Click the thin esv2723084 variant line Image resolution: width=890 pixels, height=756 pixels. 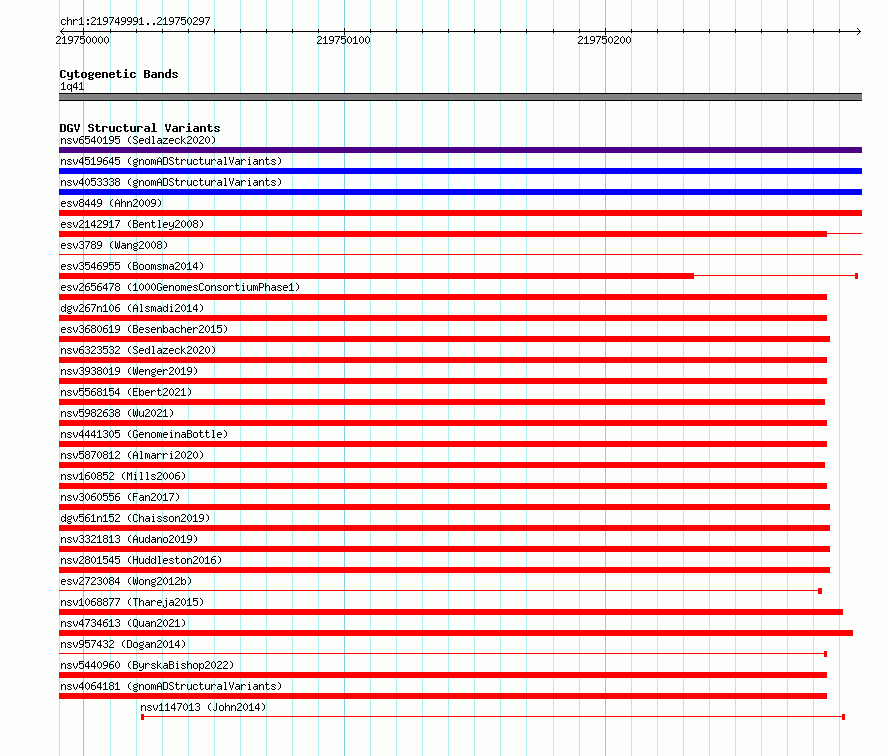[440, 591]
